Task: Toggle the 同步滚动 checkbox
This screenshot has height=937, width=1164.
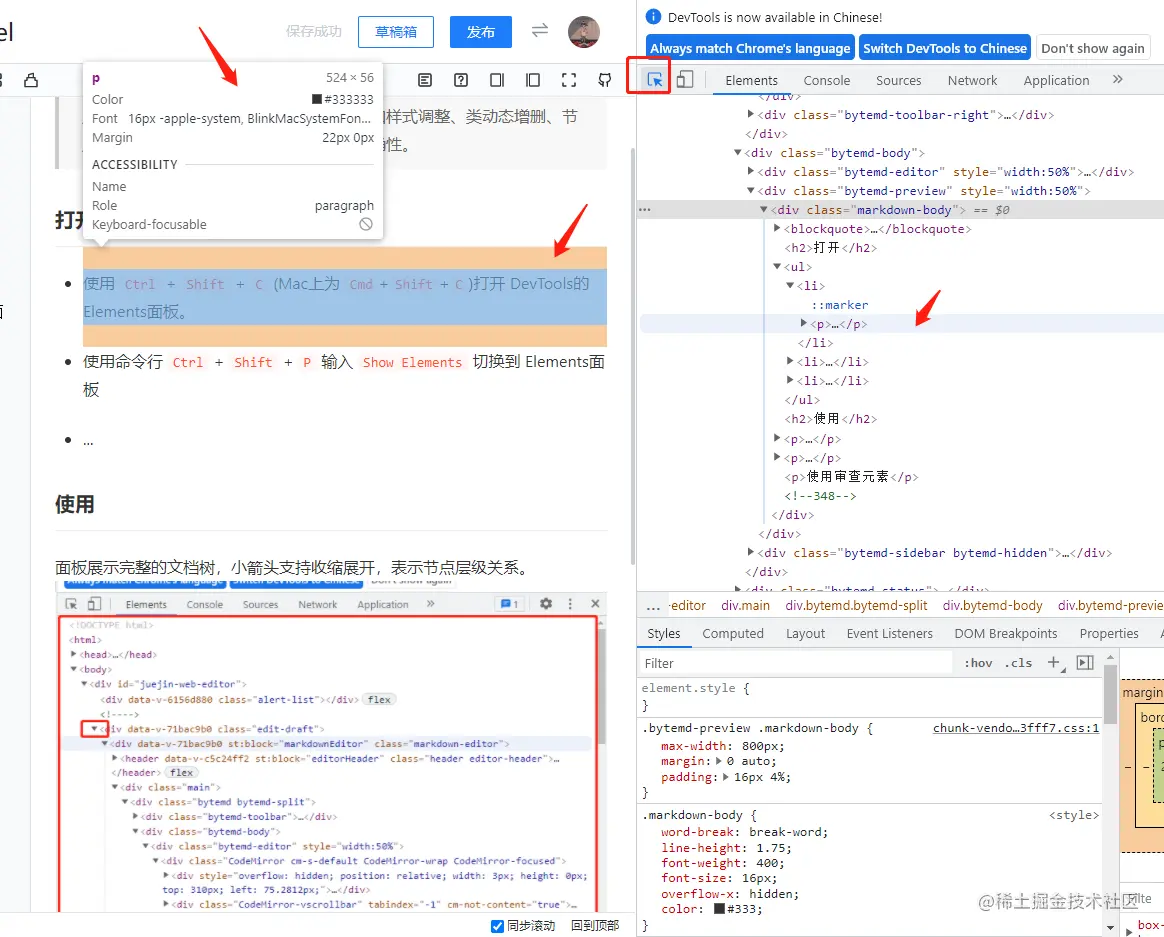Action: (x=497, y=926)
